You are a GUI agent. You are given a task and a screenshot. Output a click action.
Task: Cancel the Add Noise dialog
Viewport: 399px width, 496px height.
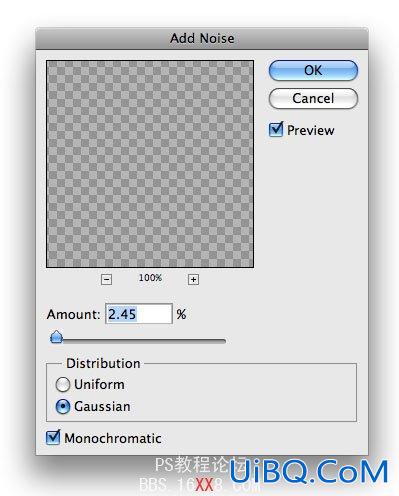pos(313,98)
